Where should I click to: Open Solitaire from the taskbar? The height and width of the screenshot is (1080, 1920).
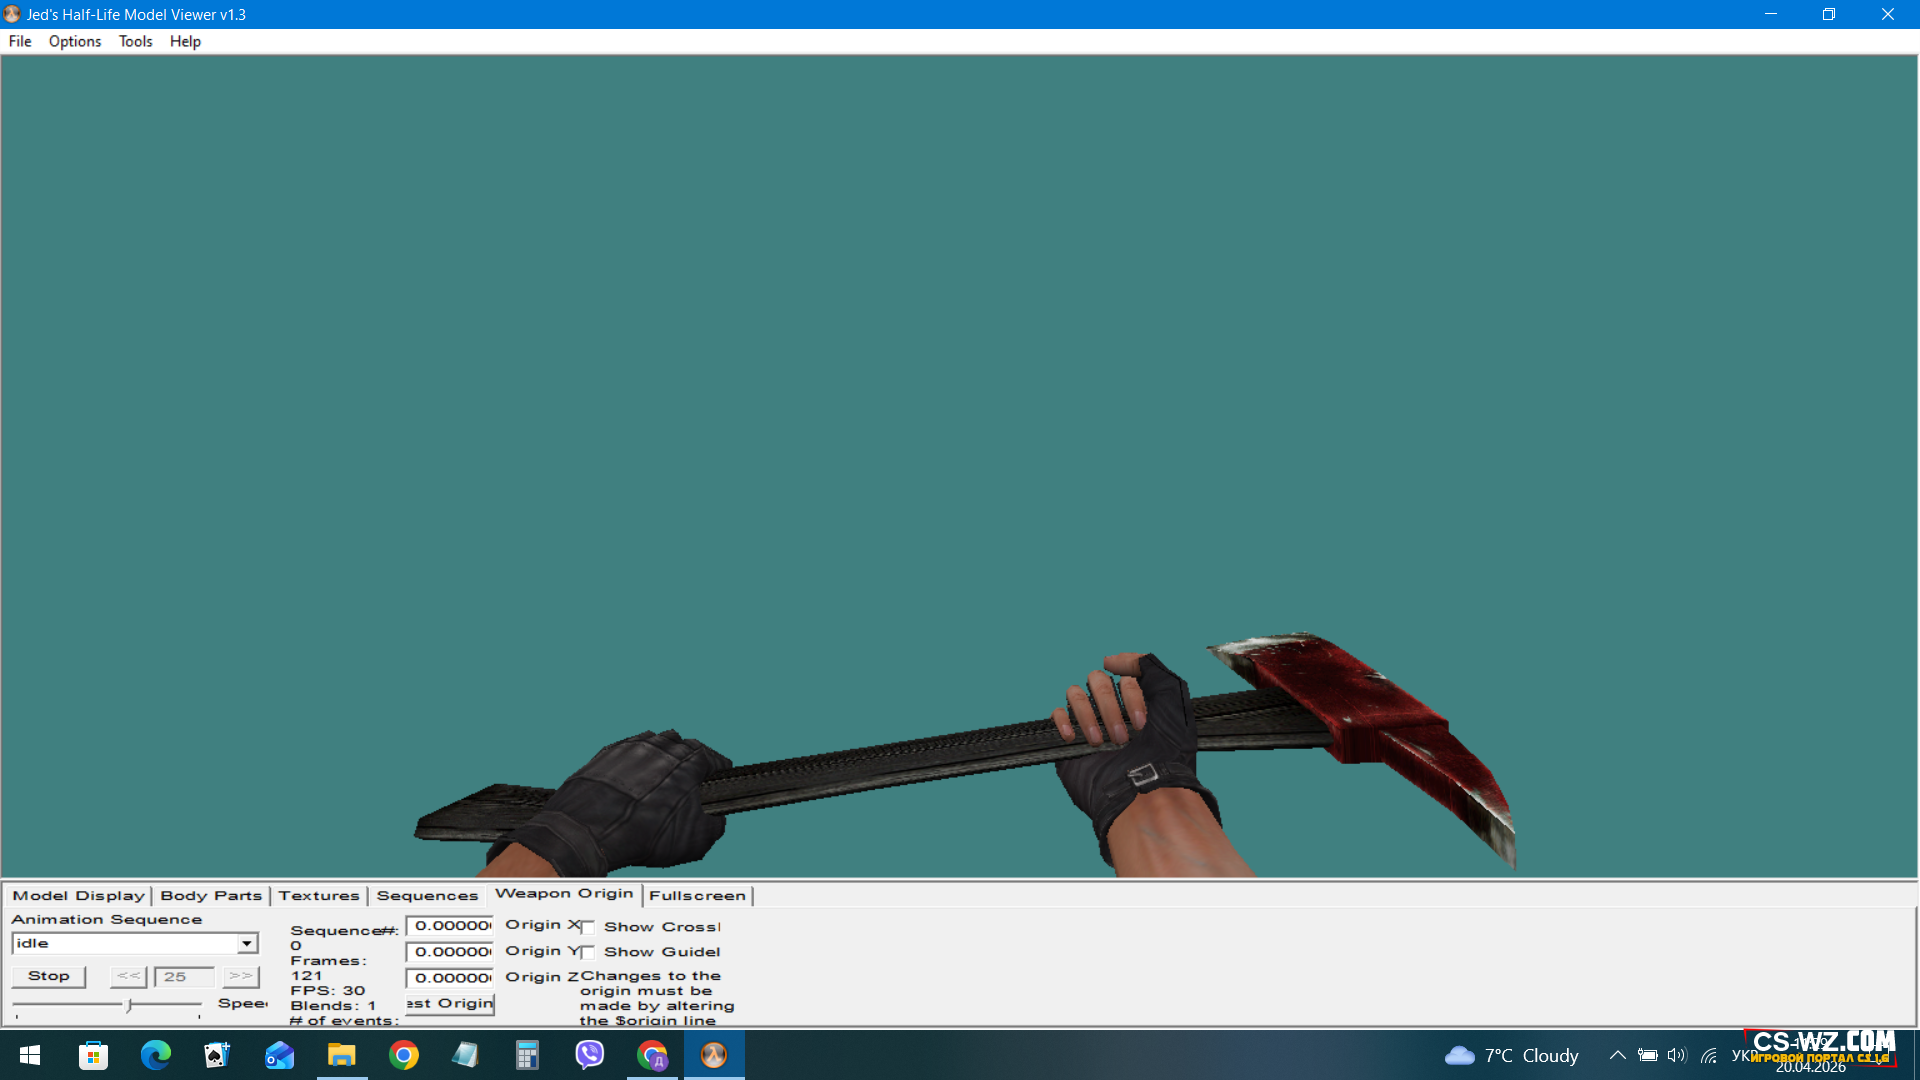click(x=217, y=1055)
